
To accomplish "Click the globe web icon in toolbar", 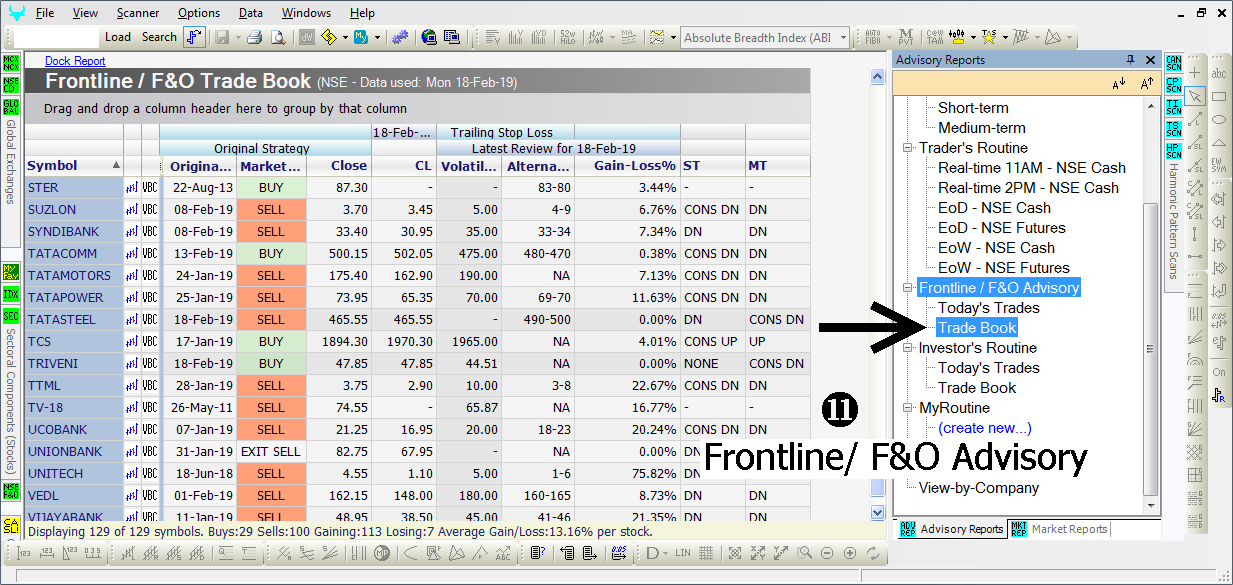I will [429, 37].
